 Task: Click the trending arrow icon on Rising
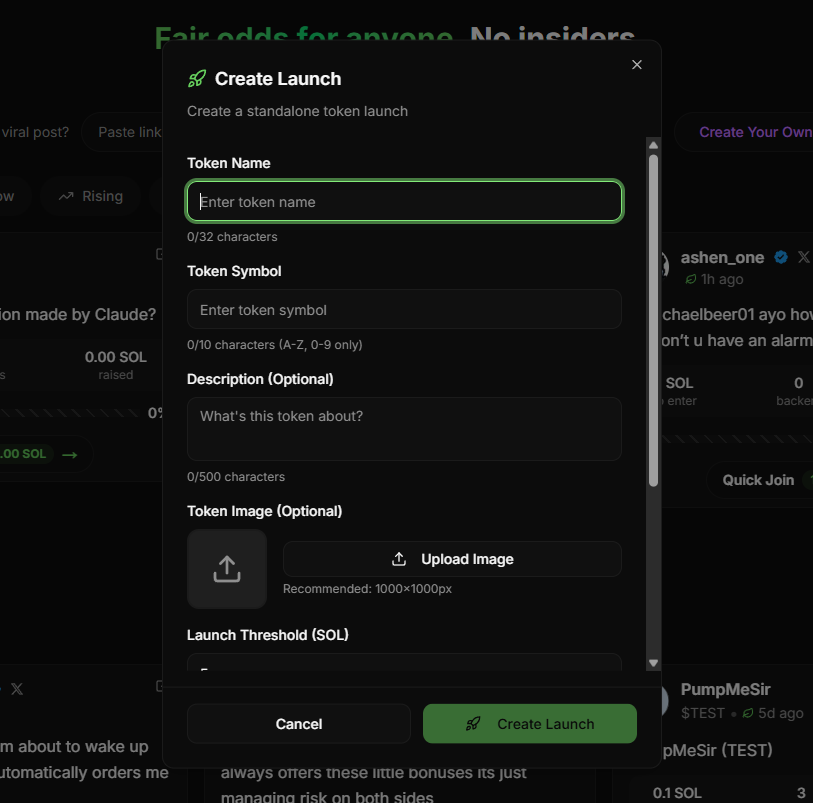66,196
